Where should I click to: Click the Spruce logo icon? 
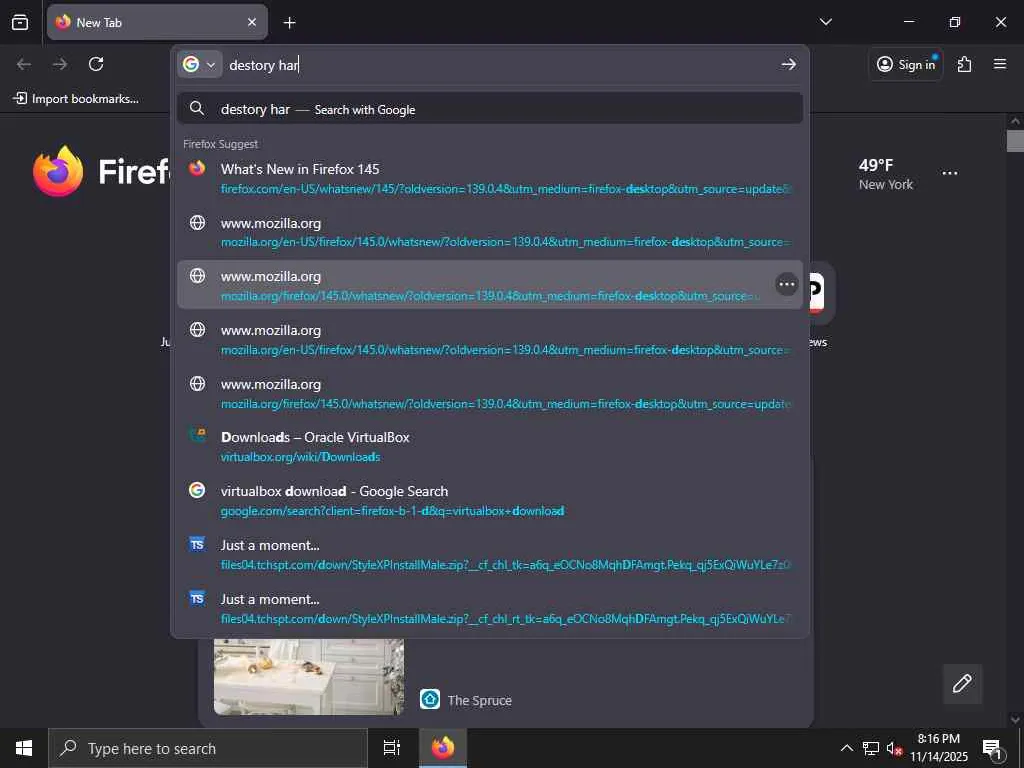[430, 699]
